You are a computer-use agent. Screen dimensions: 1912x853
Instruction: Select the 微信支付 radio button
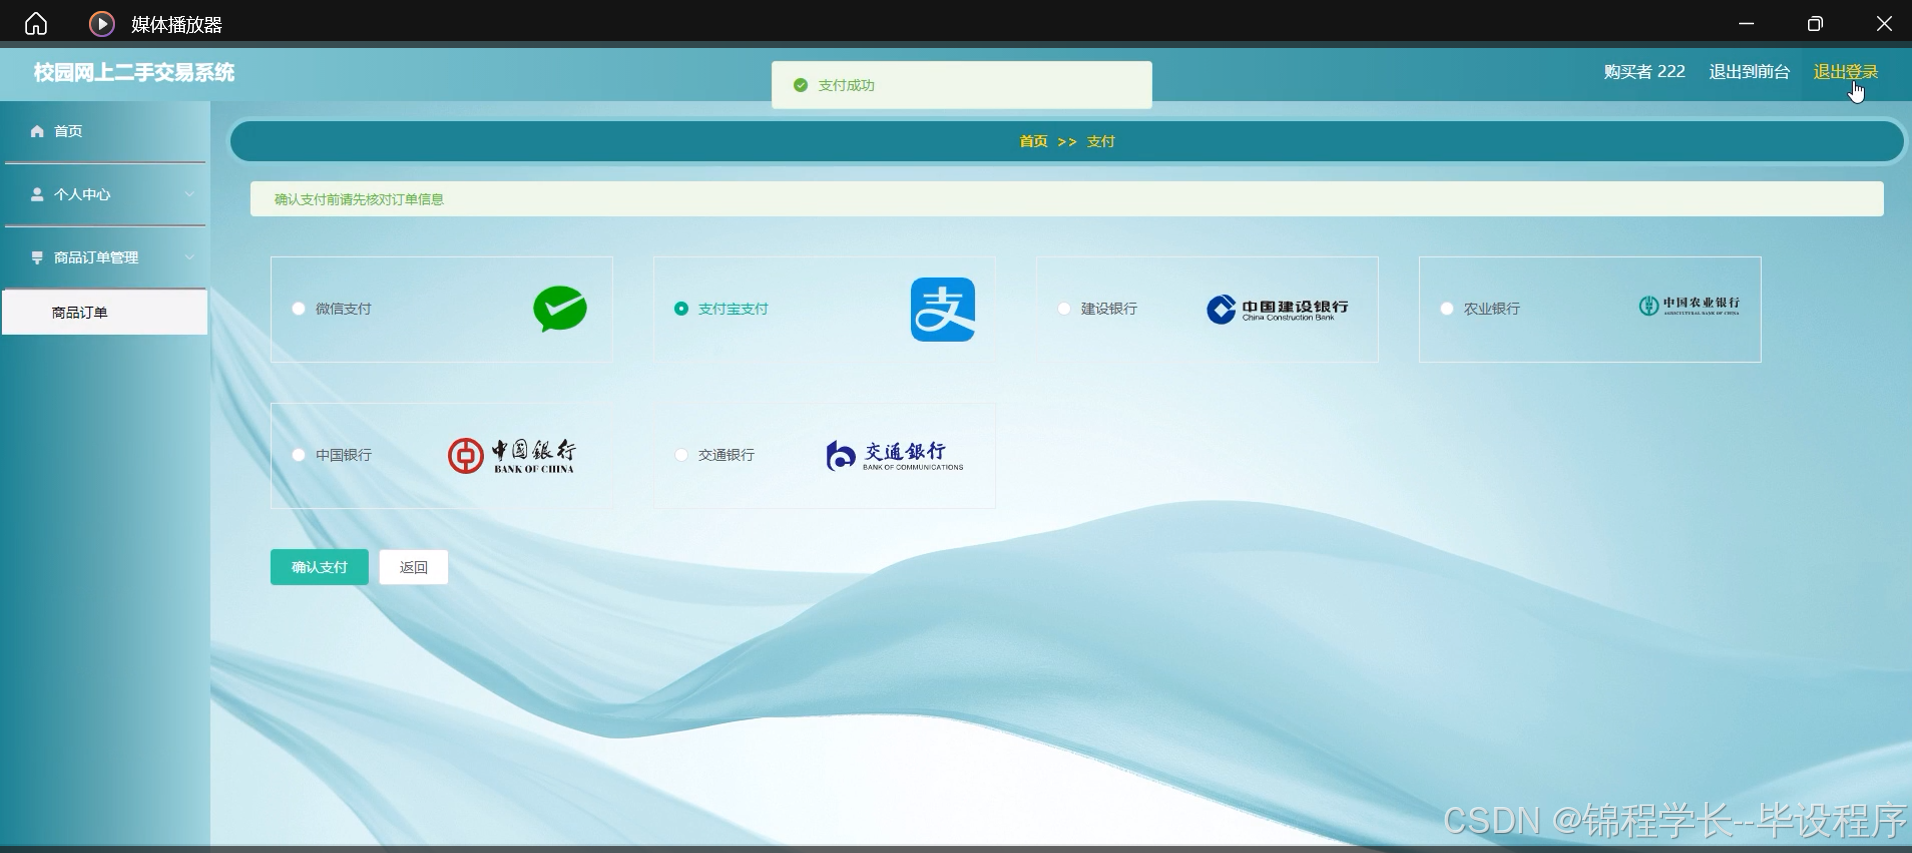(298, 308)
